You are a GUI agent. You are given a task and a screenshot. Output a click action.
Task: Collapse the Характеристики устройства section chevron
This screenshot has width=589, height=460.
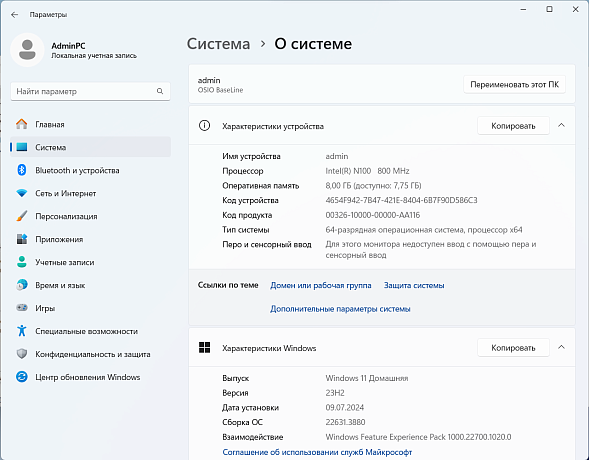point(561,125)
